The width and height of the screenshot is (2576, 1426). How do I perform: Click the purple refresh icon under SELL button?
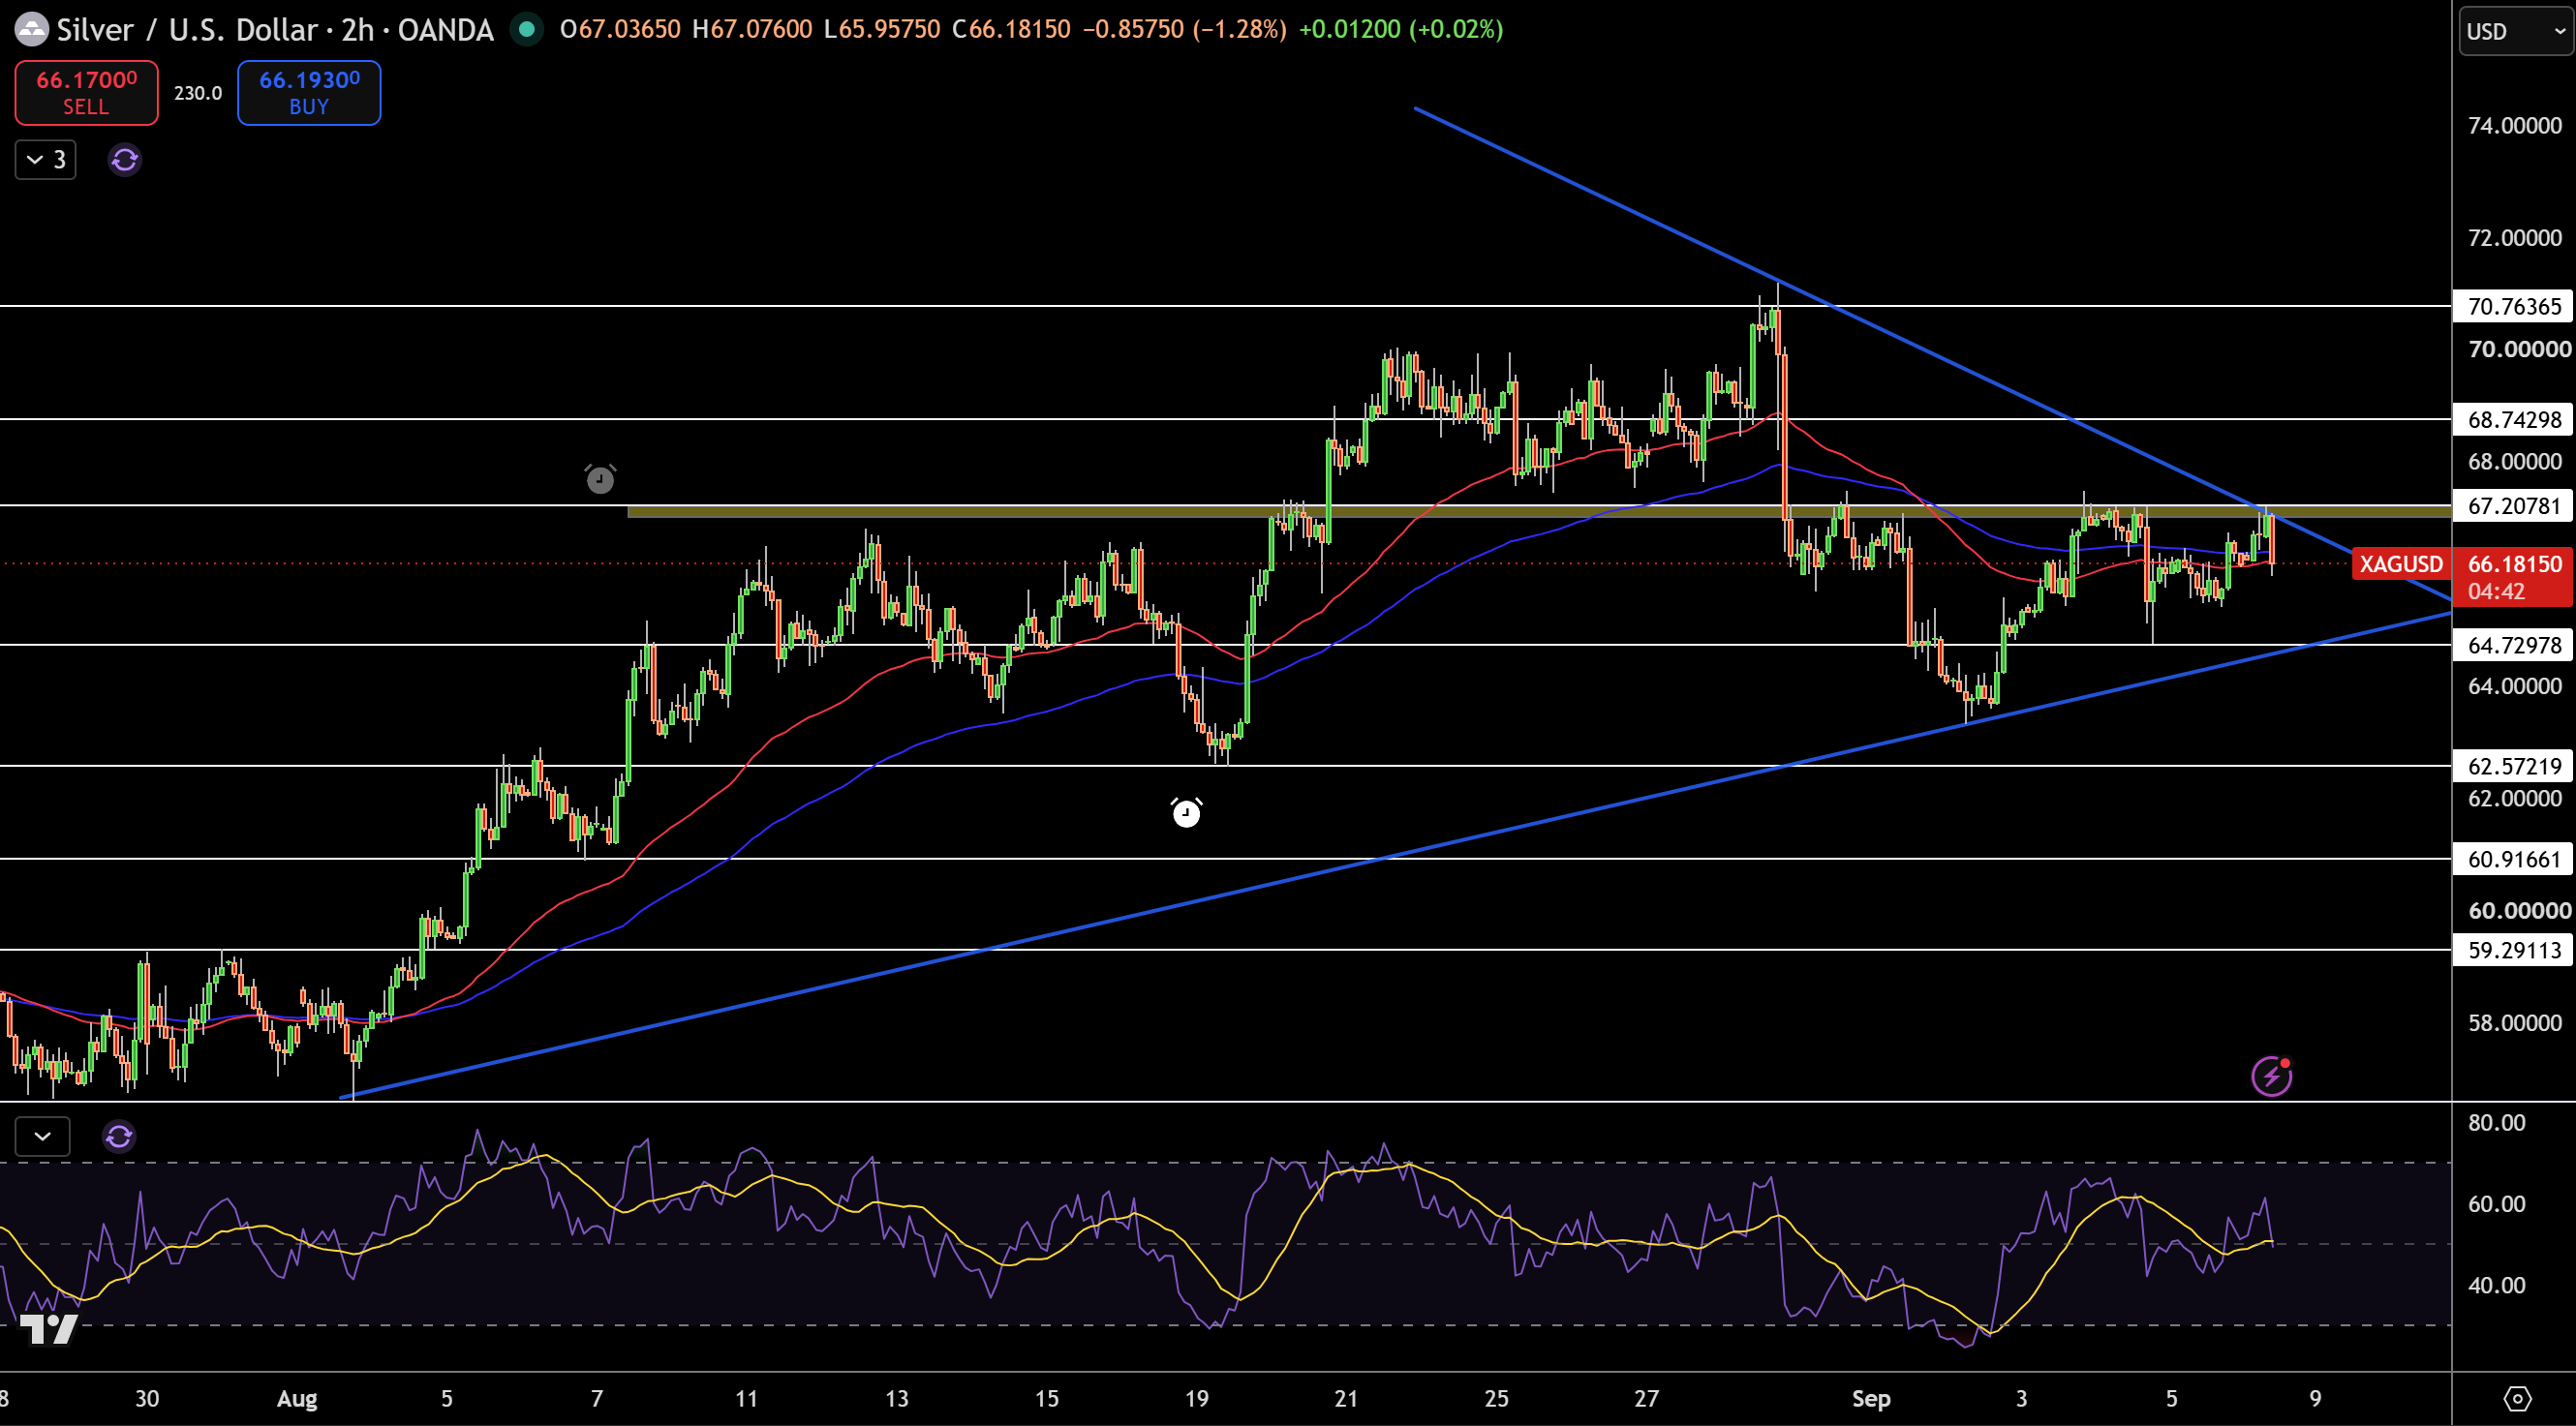pos(124,159)
